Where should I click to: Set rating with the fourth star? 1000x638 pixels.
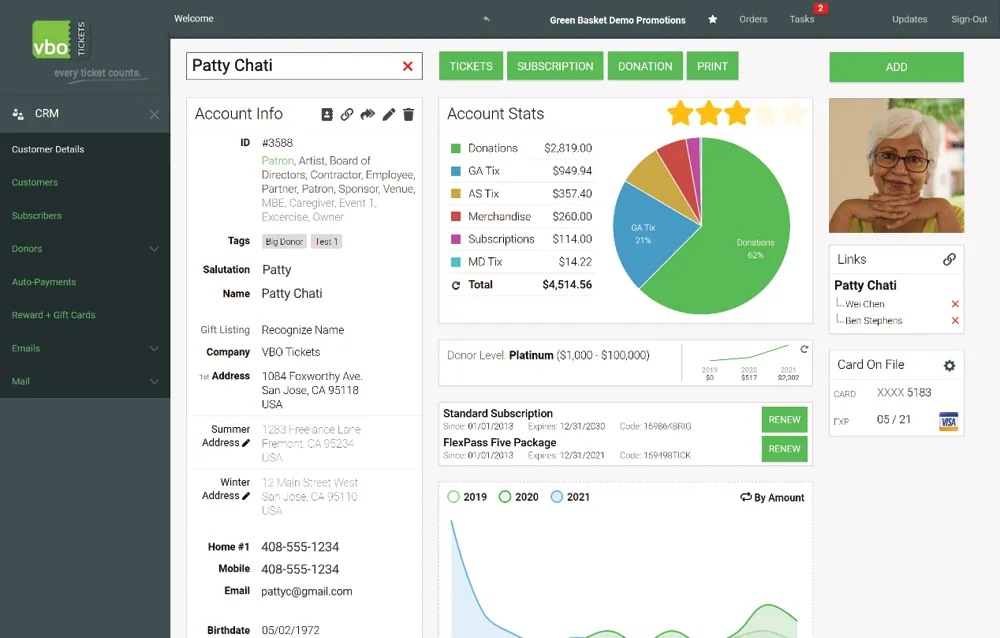[765, 114]
